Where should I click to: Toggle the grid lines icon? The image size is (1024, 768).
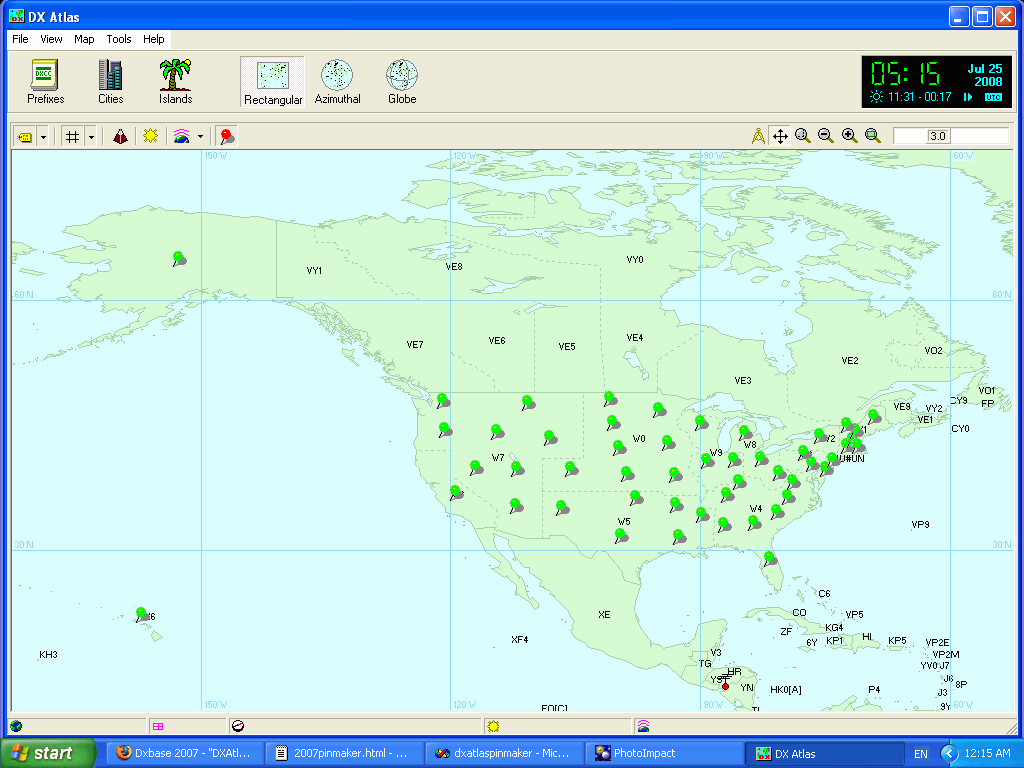click(x=70, y=136)
